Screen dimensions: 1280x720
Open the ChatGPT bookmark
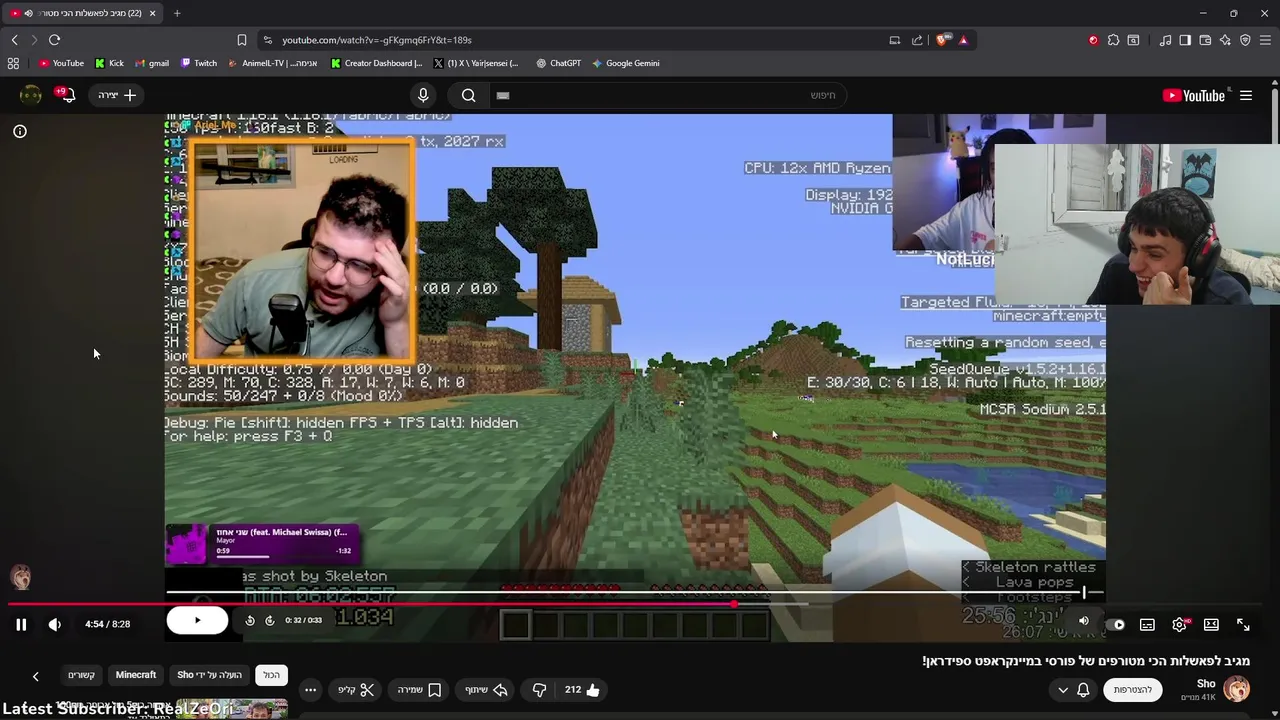pos(558,63)
